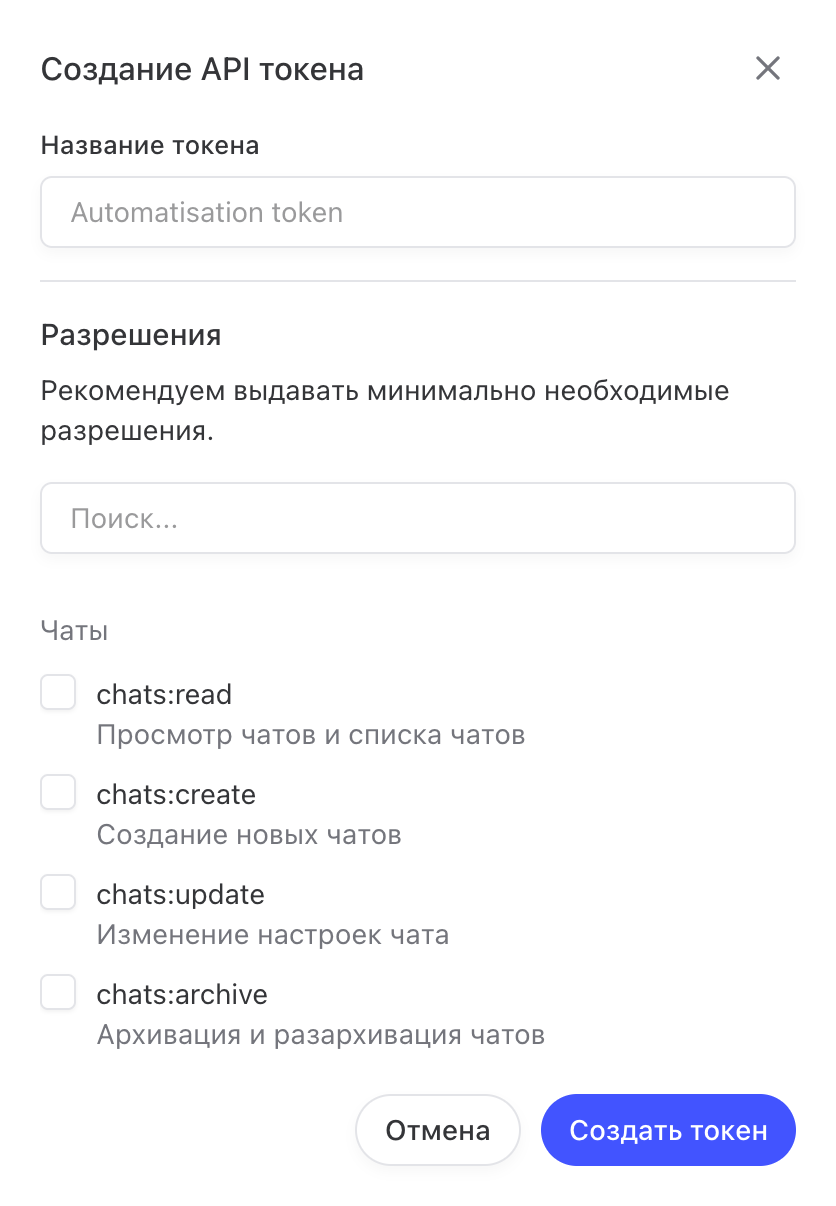
Task: Click the chats:archive label text
Action: tap(182, 994)
